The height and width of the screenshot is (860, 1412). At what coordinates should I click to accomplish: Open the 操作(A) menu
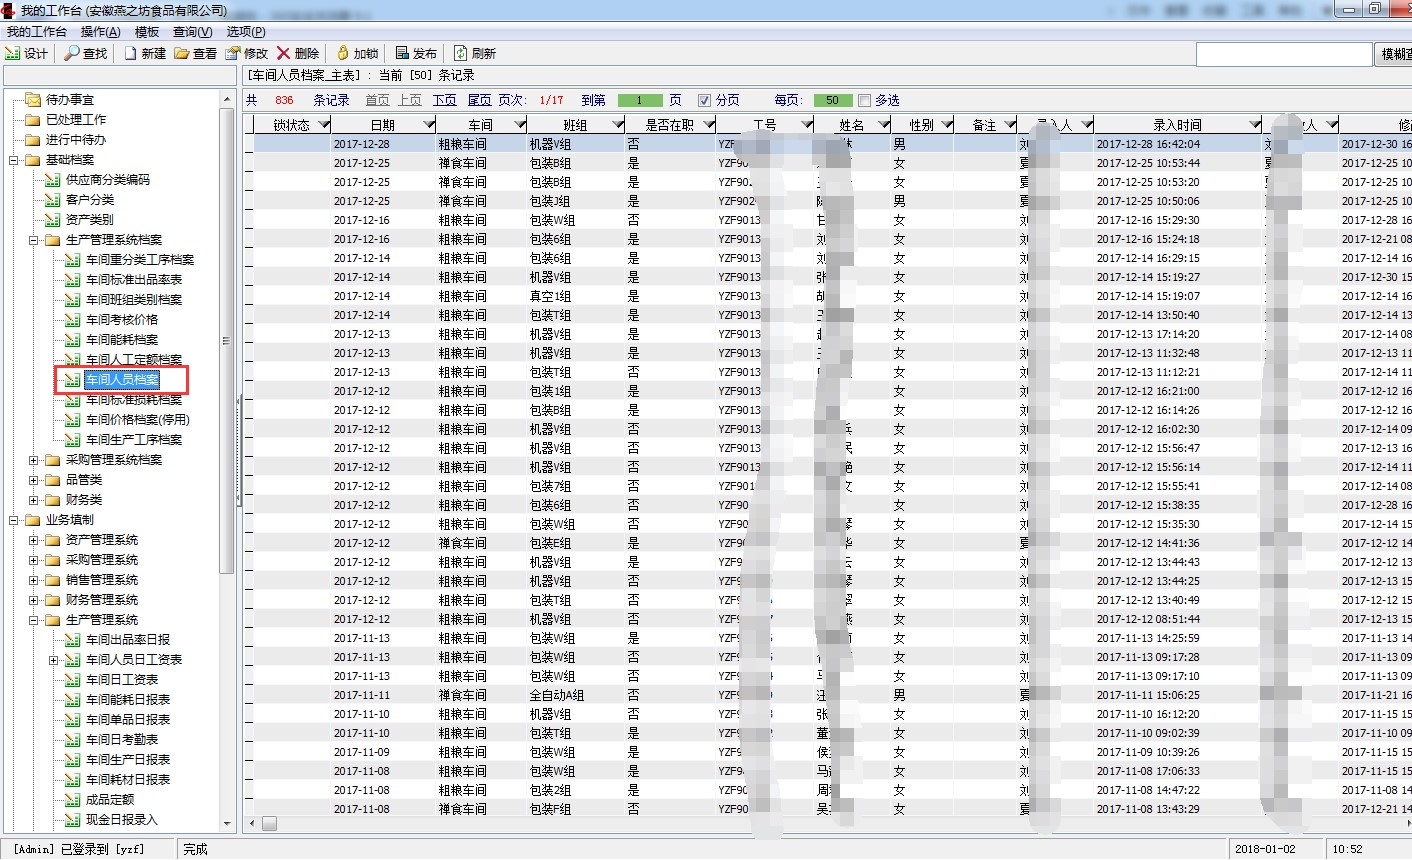coord(100,32)
